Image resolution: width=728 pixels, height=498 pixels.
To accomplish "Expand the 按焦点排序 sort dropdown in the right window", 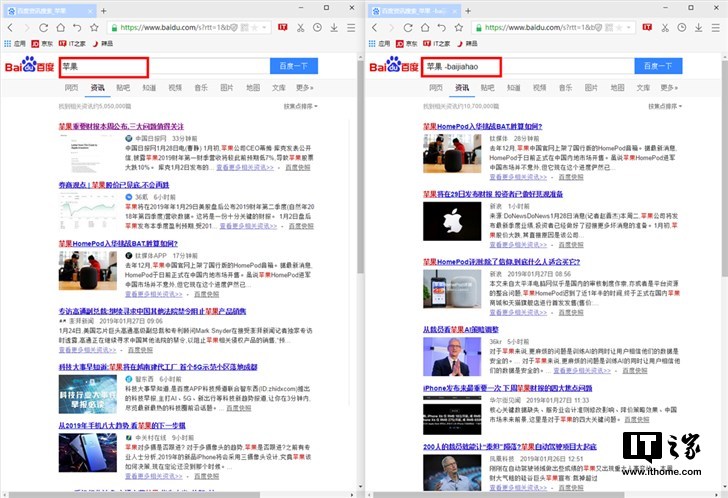I will click(662, 105).
